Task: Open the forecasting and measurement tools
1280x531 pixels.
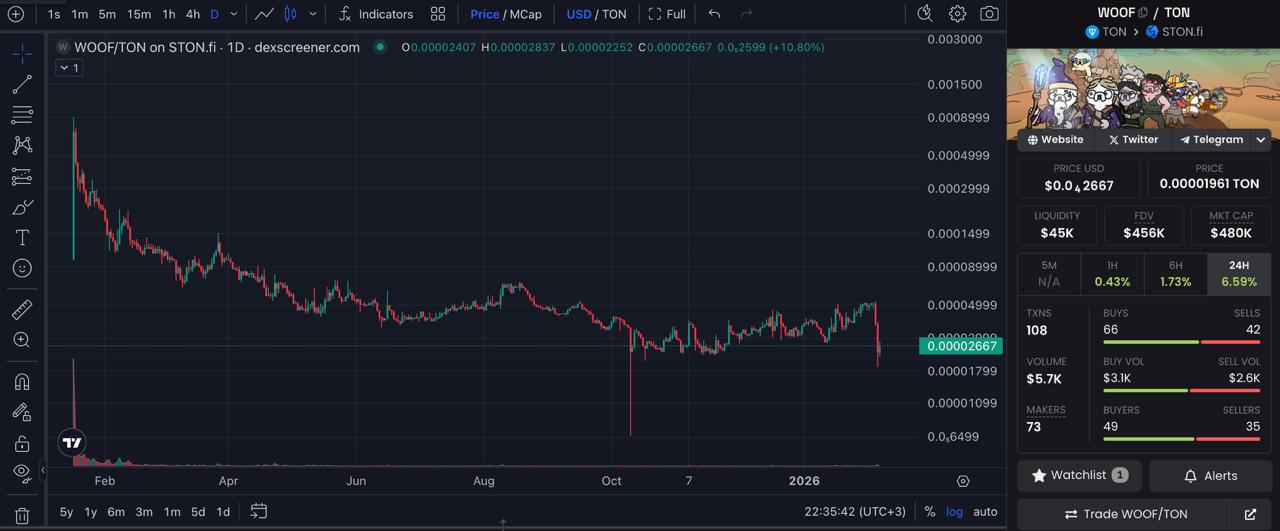Action: click(22, 176)
